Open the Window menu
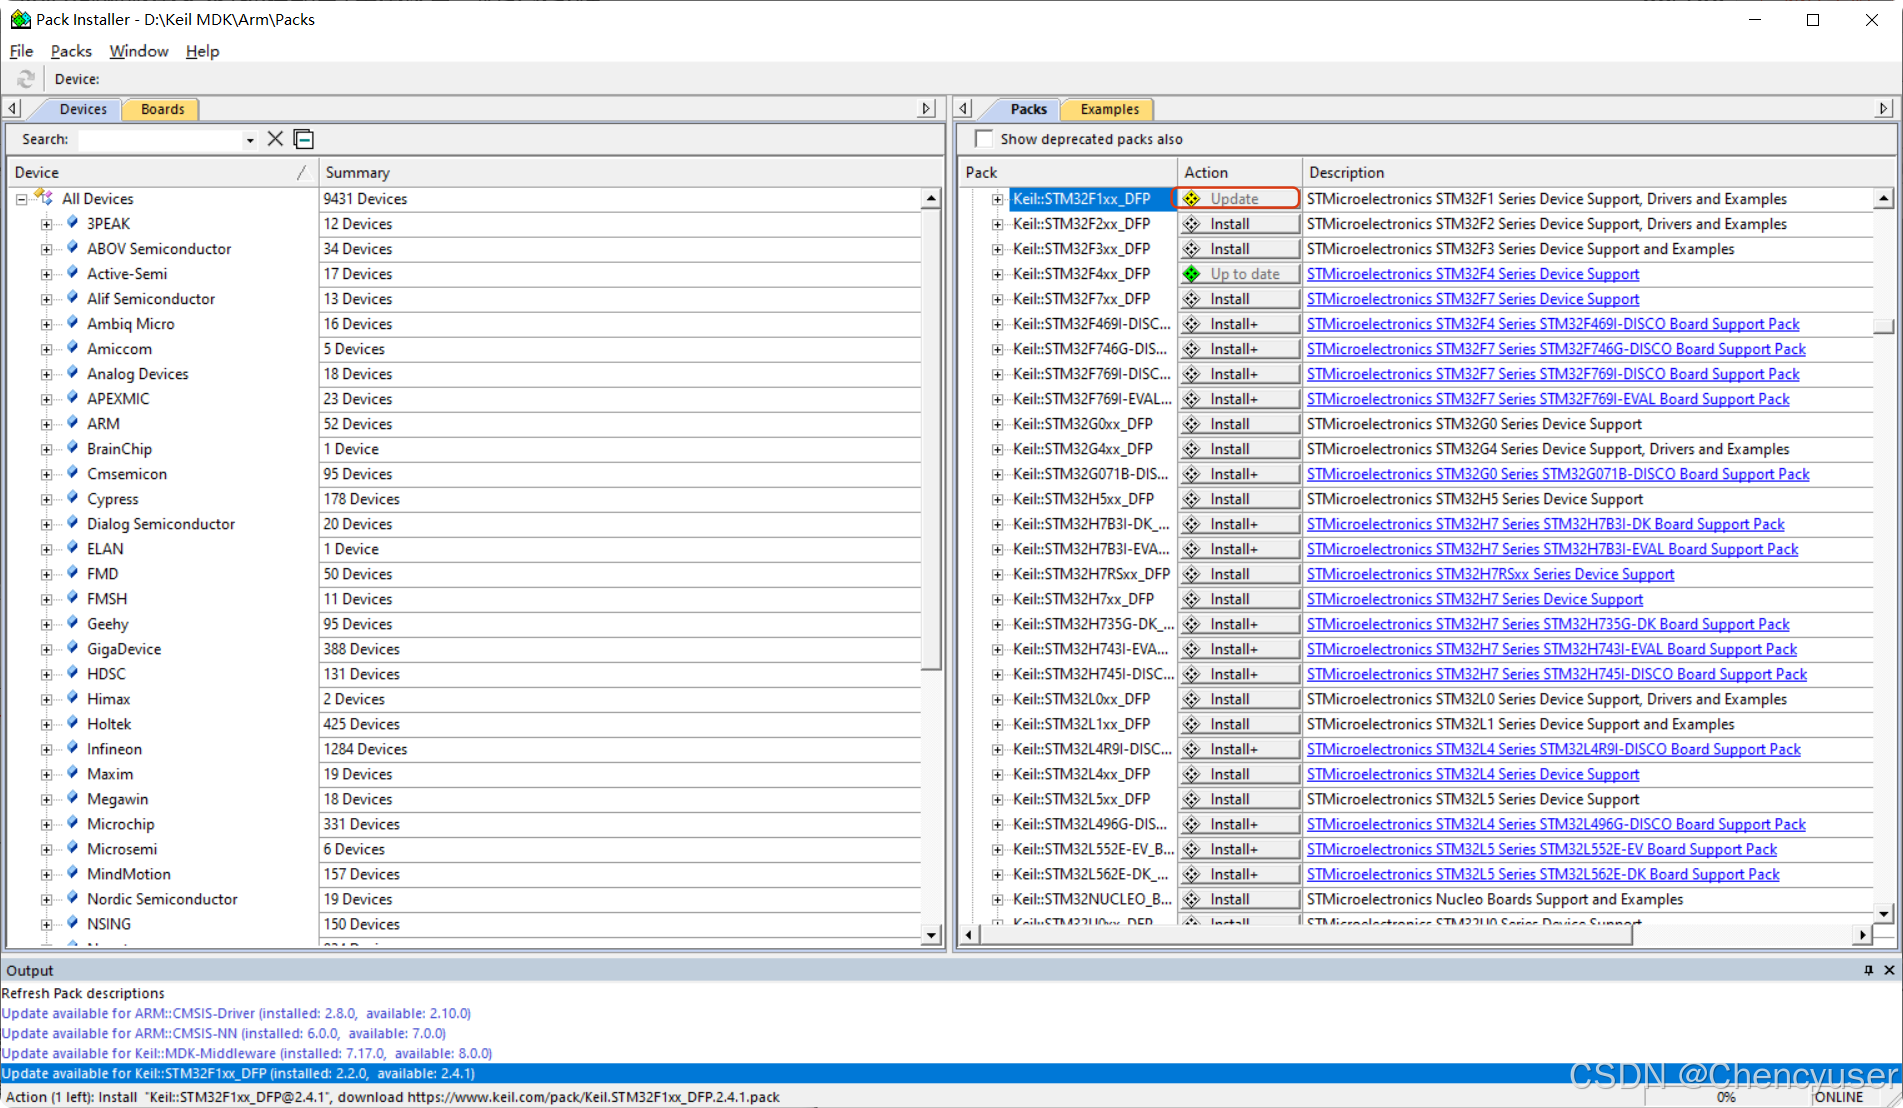1903x1108 pixels. pyautogui.click(x=139, y=51)
